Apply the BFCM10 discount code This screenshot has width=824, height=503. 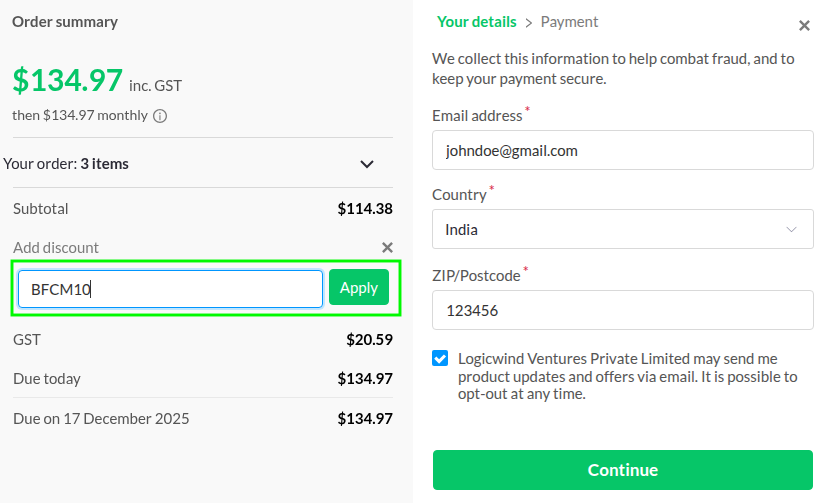click(359, 288)
